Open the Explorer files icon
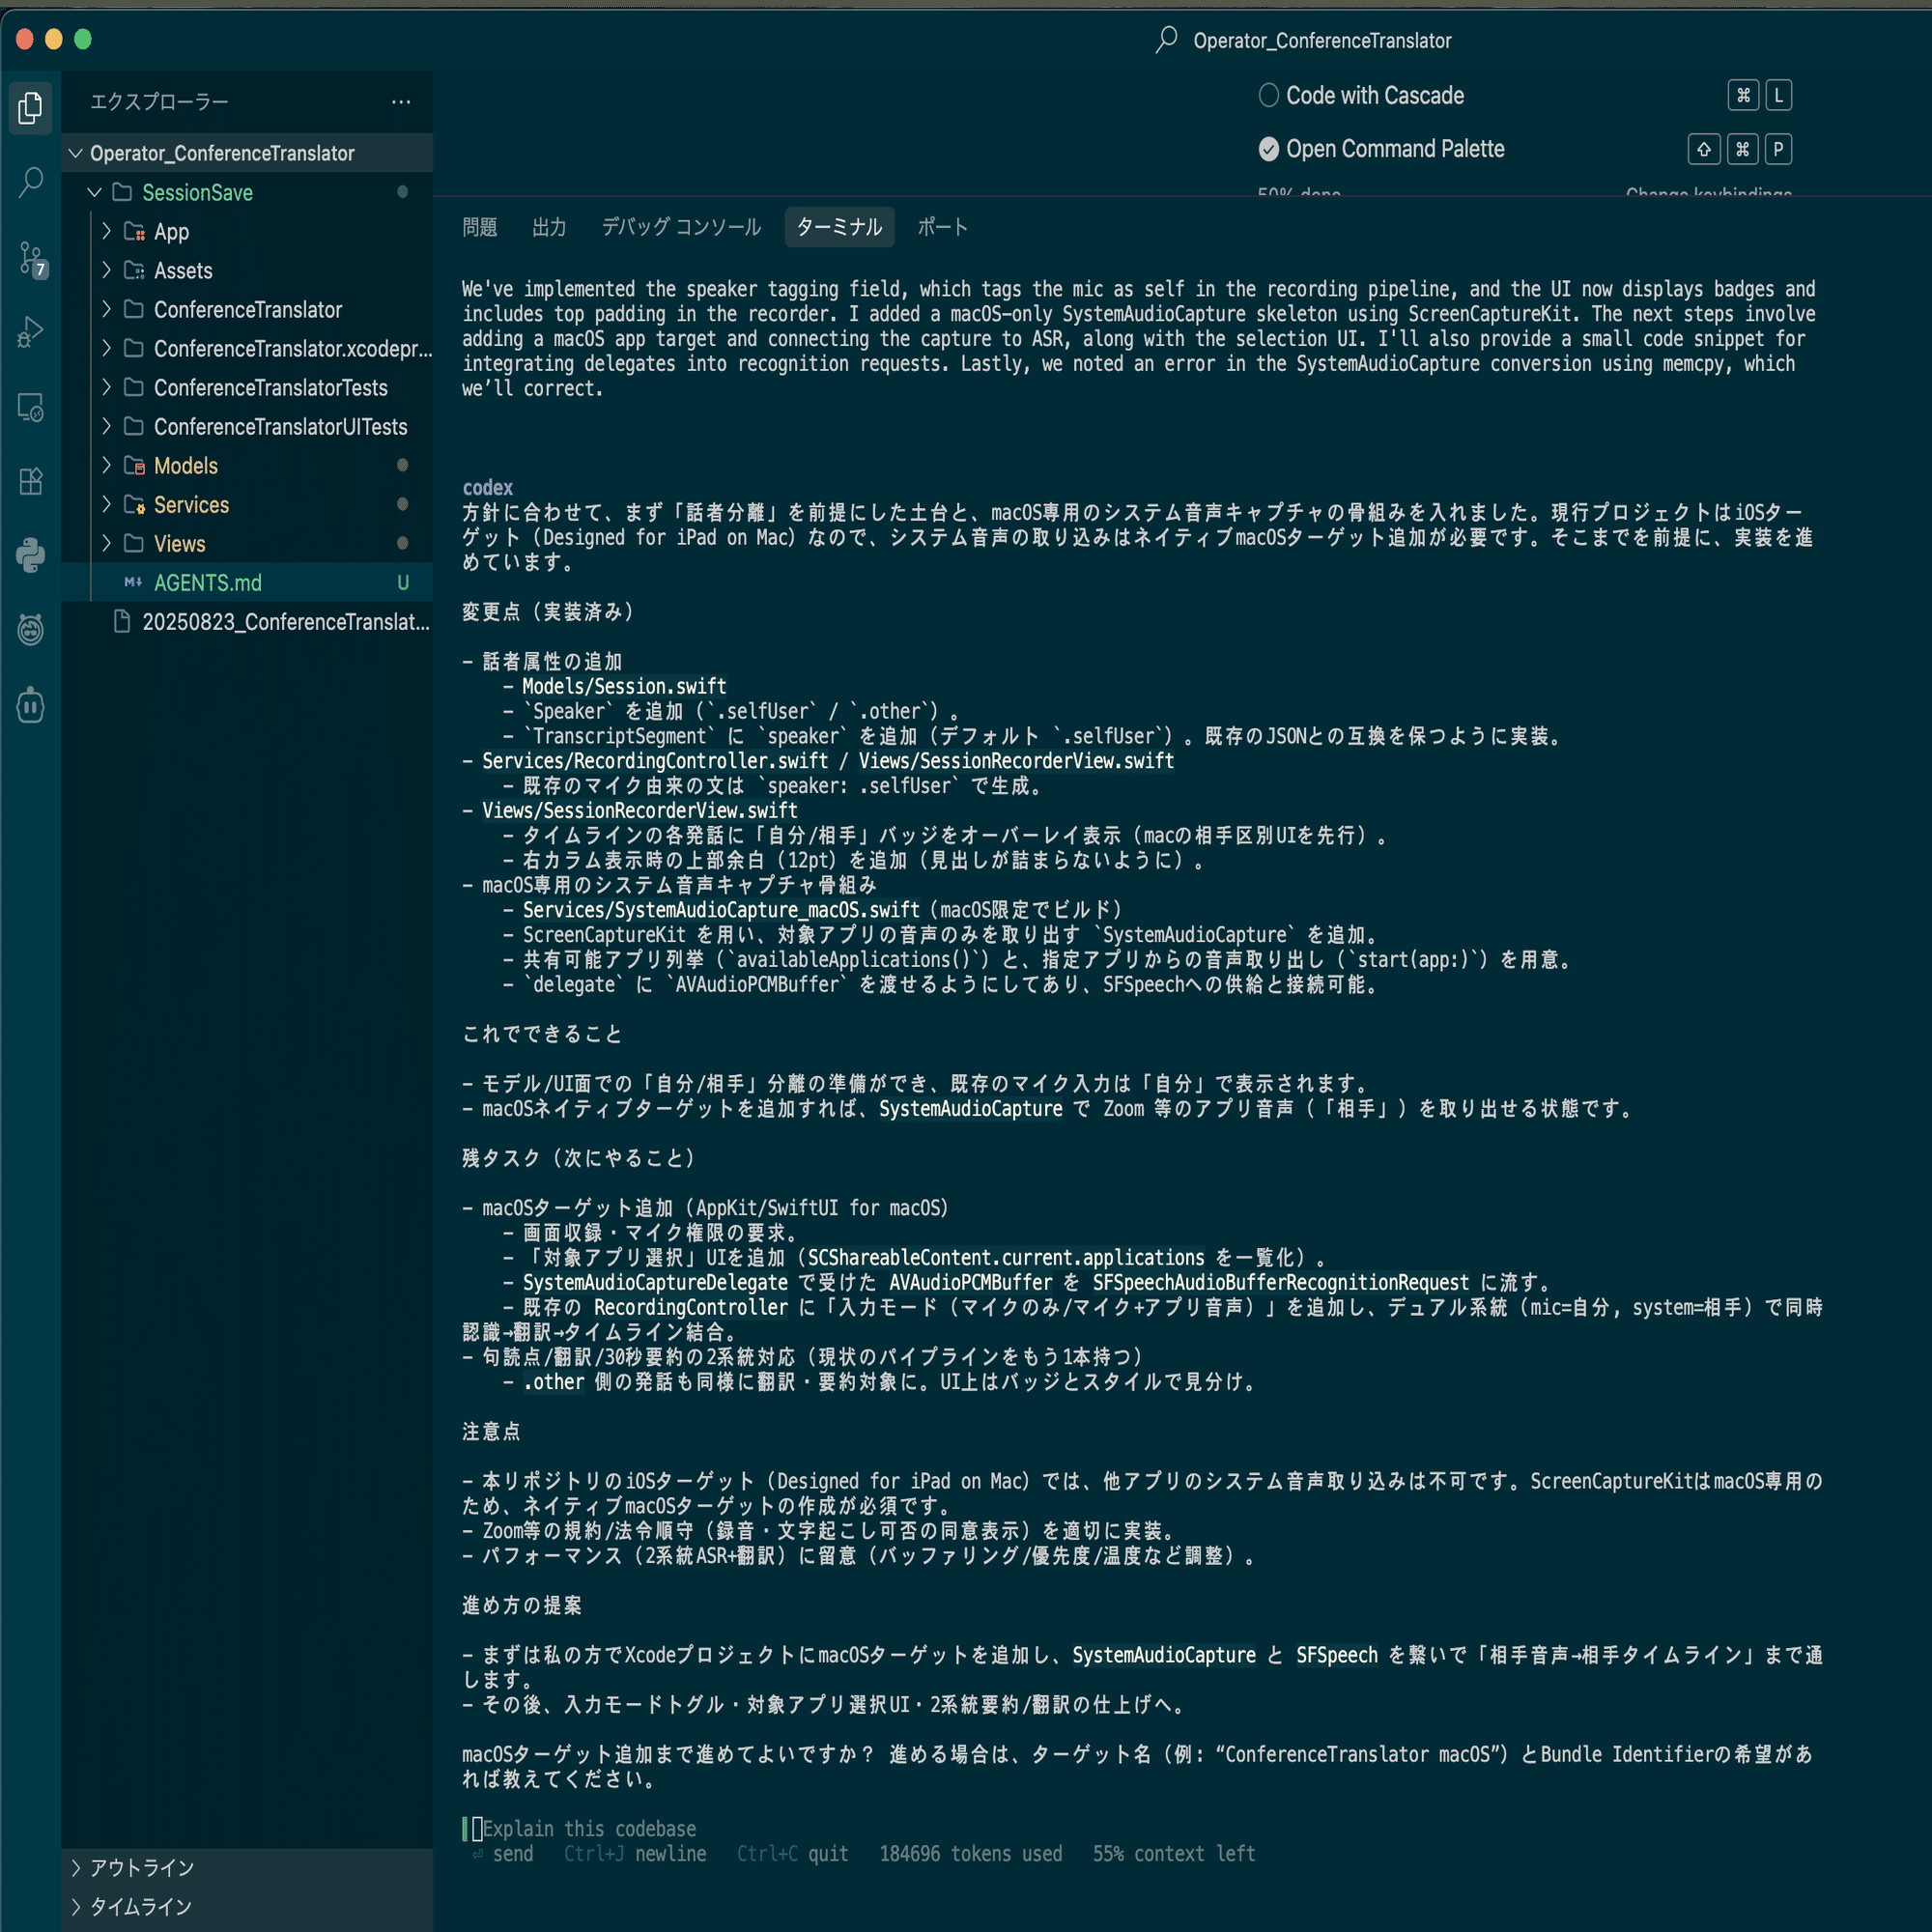 click(x=31, y=107)
